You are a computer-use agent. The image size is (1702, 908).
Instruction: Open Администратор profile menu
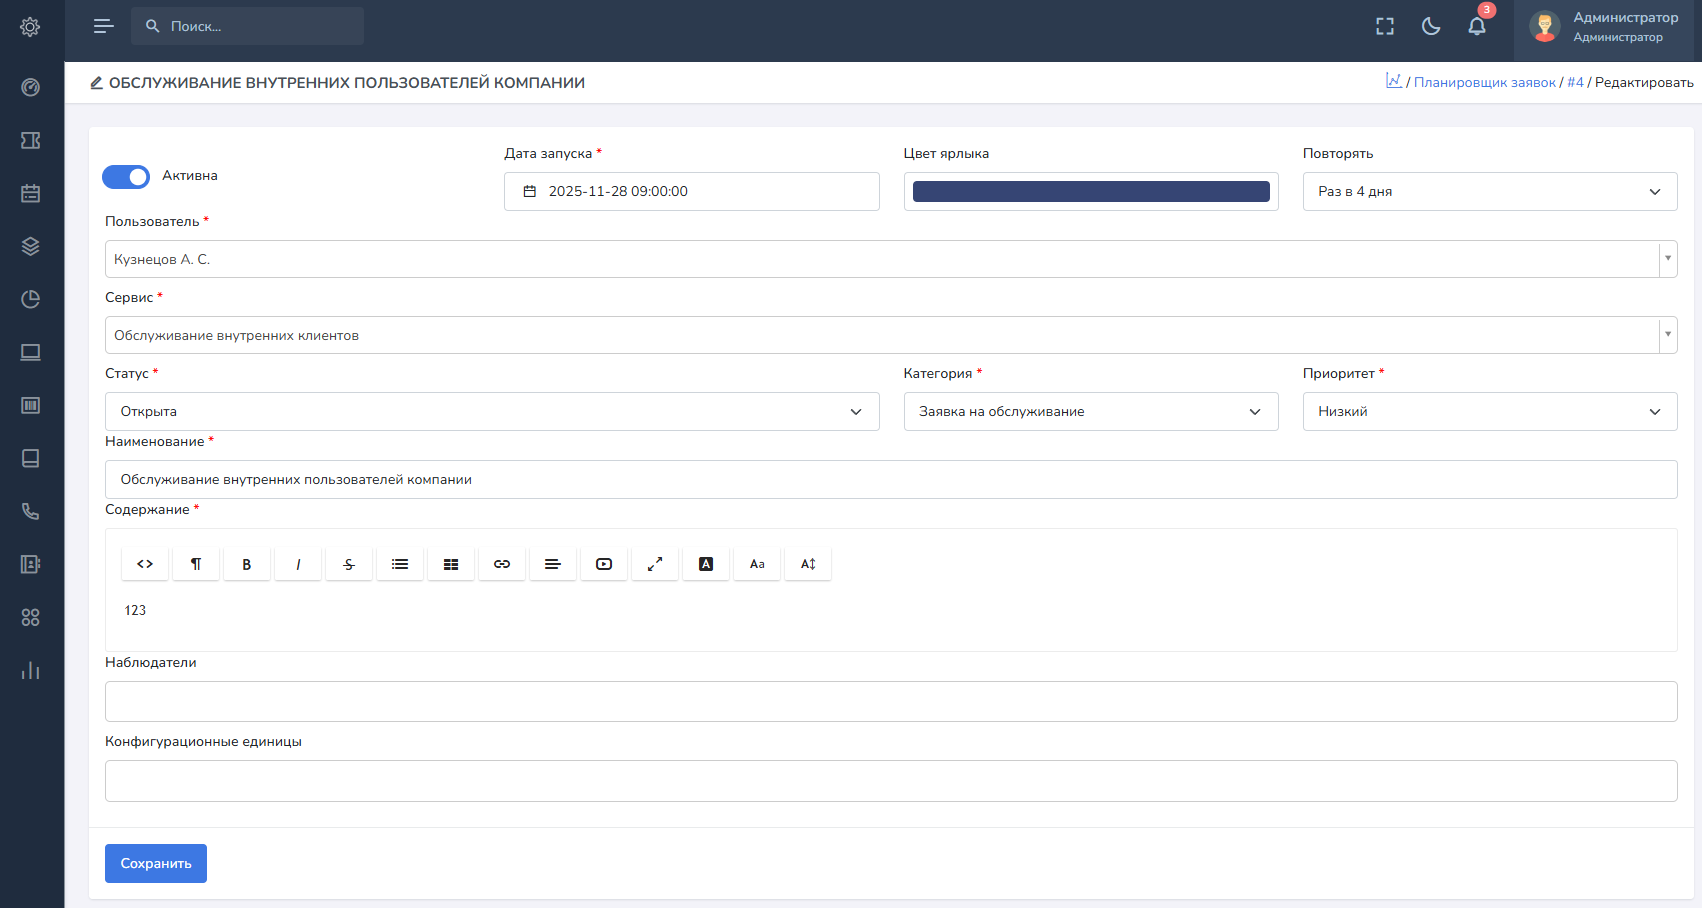click(1603, 27)
